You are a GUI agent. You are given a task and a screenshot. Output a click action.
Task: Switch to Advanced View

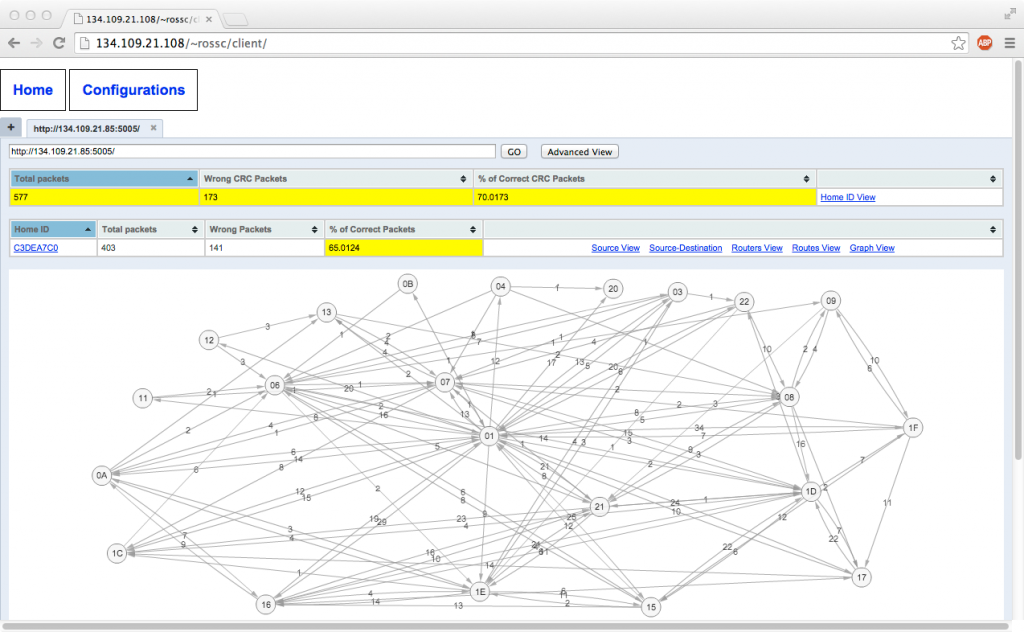pyautogui.click(x=579, y=152)
